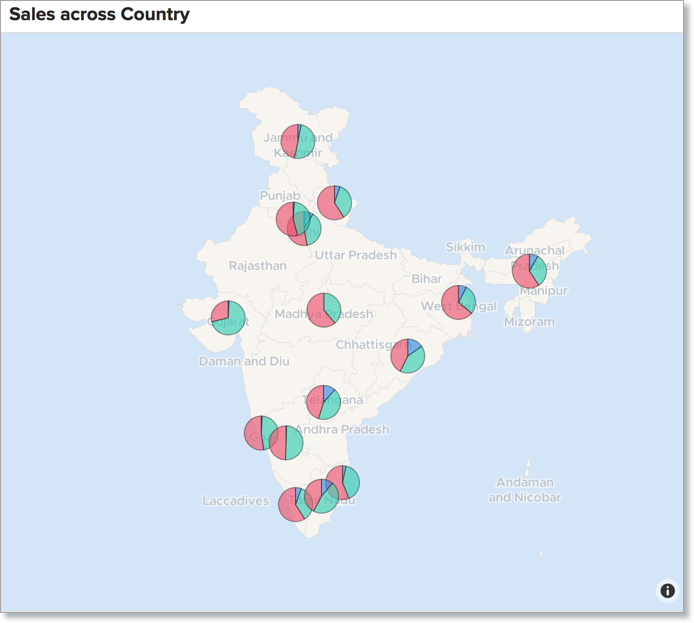Click the Sikkim map label
This screenshot has width=694, height=623.
(x=465, y=247)
